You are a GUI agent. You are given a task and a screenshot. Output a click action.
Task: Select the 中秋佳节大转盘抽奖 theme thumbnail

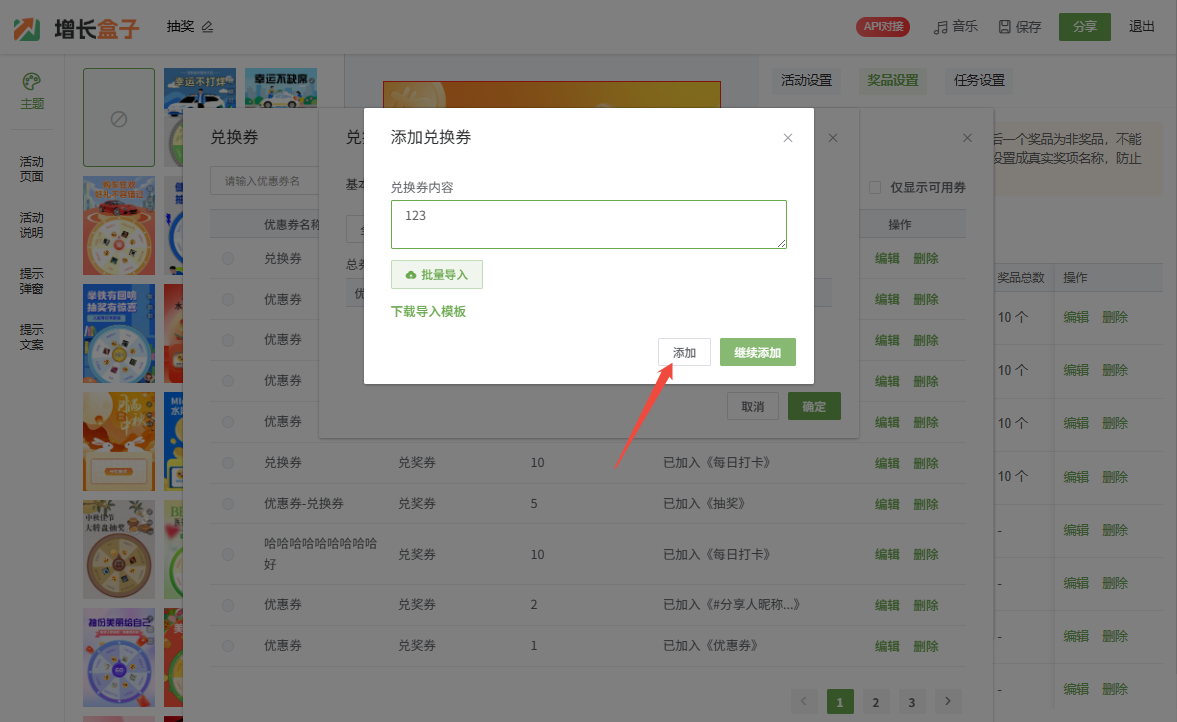pyautogui.click(x=119, y=549)
